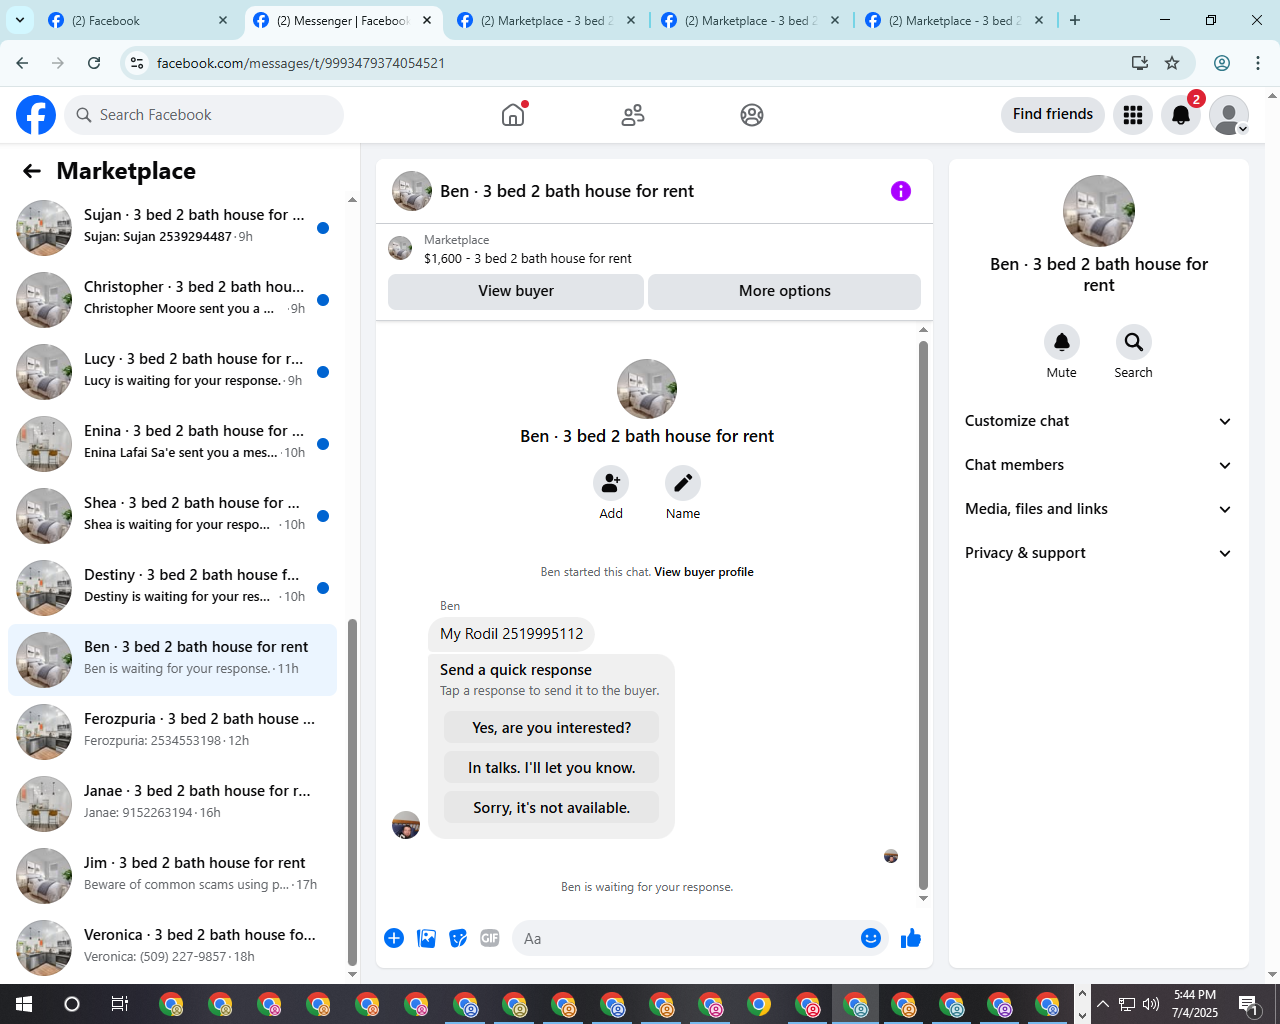Viewport: 1280px width, 1024px height.
Task: Click the chat messages scrollbar
Action: (923, 615)
